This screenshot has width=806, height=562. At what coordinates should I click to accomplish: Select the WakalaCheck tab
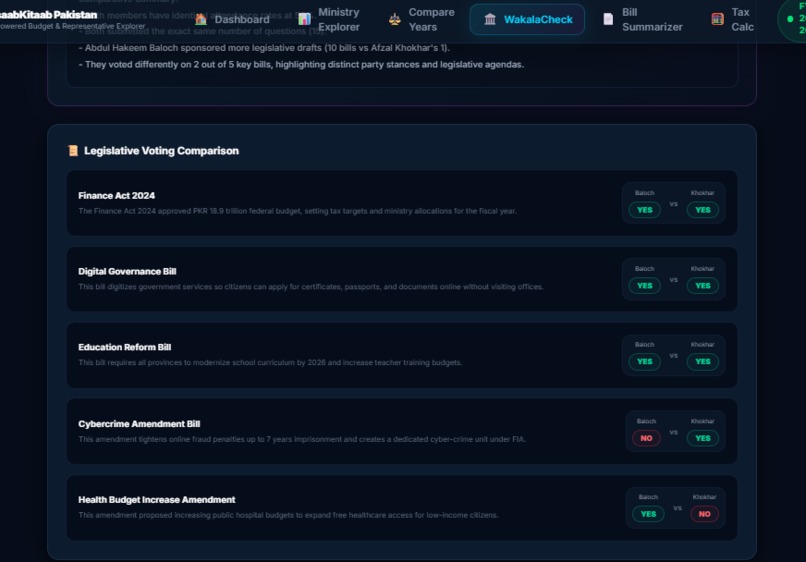pyautogui.click(x=527, y=20)
